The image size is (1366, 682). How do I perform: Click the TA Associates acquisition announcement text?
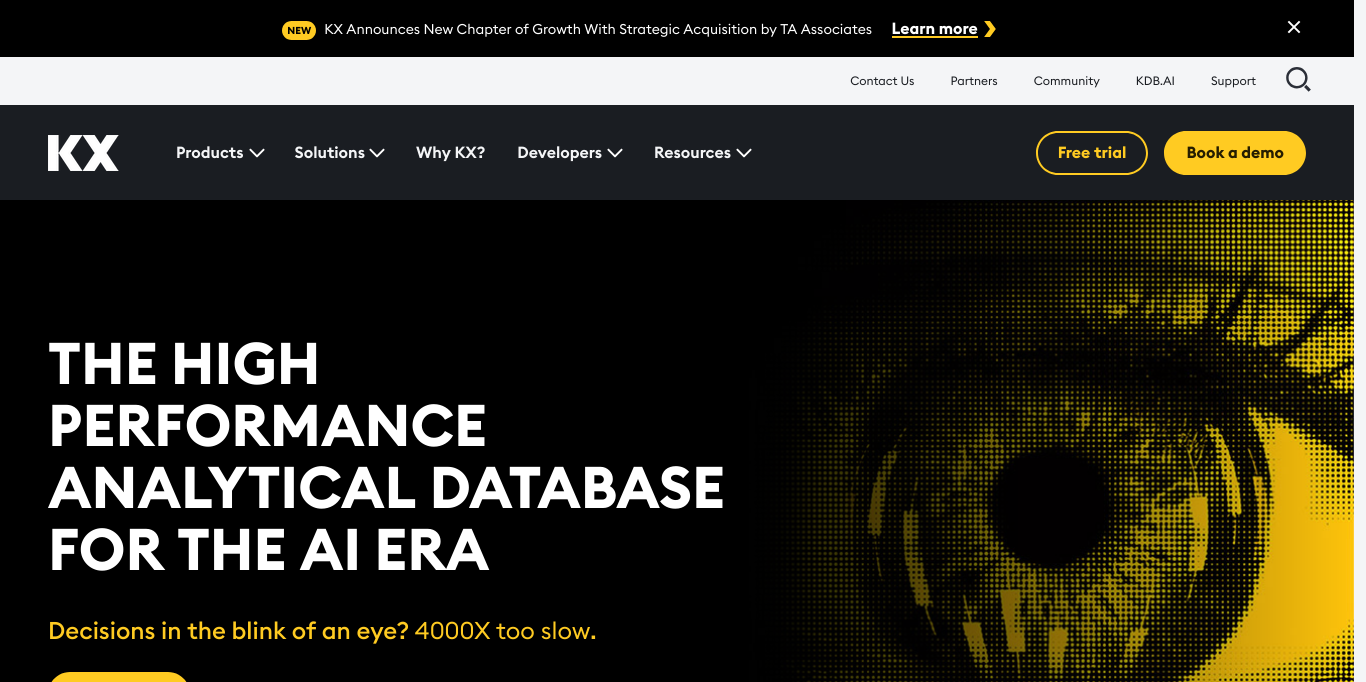(598, 29)
